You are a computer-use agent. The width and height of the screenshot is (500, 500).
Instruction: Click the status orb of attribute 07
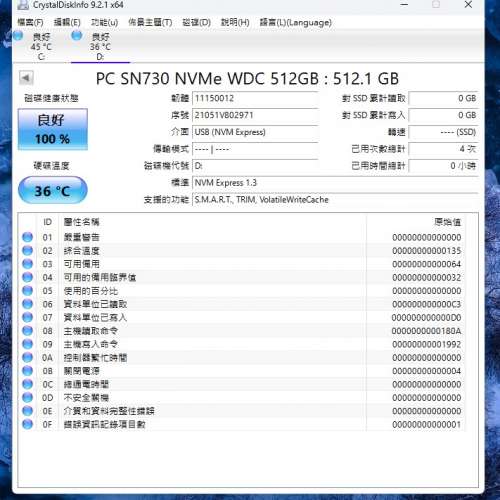tap(28, 317)
